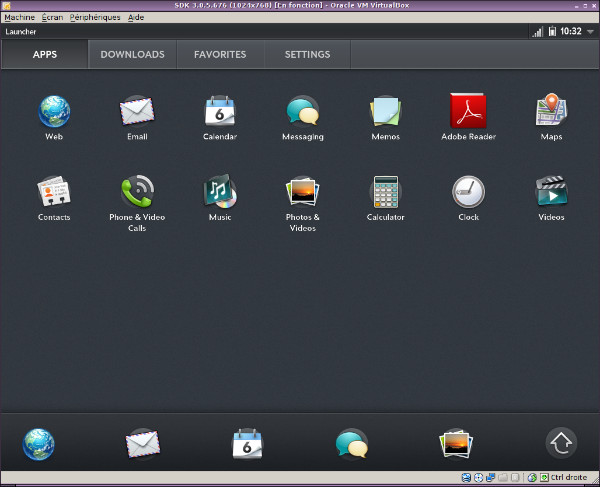Launch the Videos app
The image size is (600, 487).
coord(551,198)
